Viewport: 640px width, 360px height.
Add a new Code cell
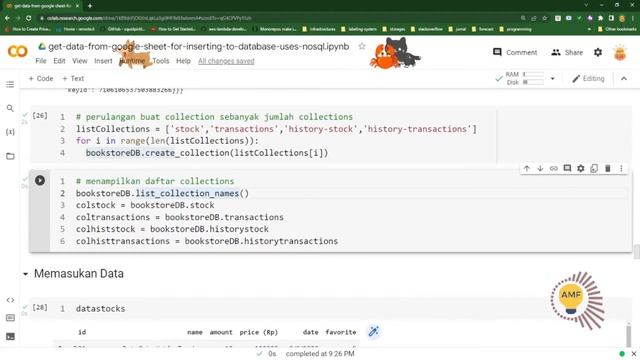[x=41, y=78]
